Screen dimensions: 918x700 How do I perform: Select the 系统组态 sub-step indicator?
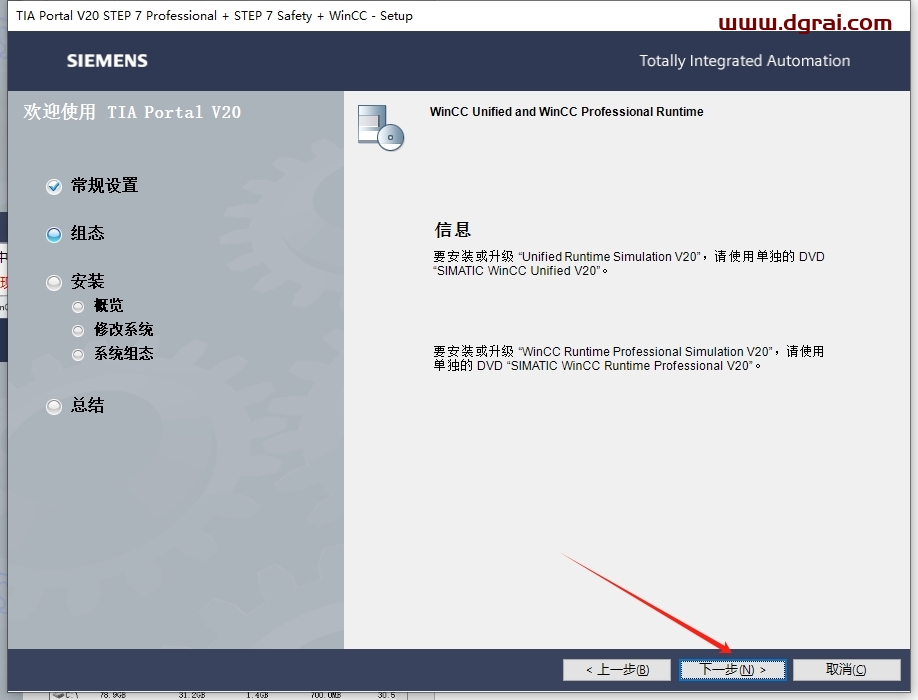[x=78, y=355]
